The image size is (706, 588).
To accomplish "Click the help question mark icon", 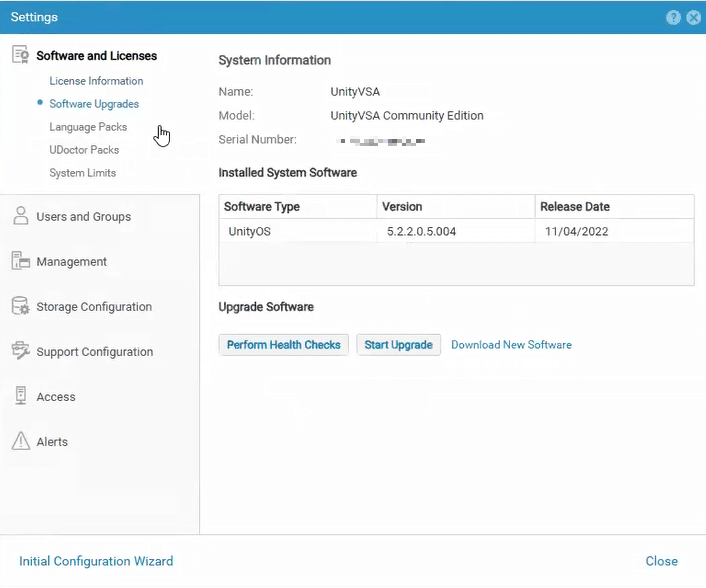I will [x=673, y=18].
